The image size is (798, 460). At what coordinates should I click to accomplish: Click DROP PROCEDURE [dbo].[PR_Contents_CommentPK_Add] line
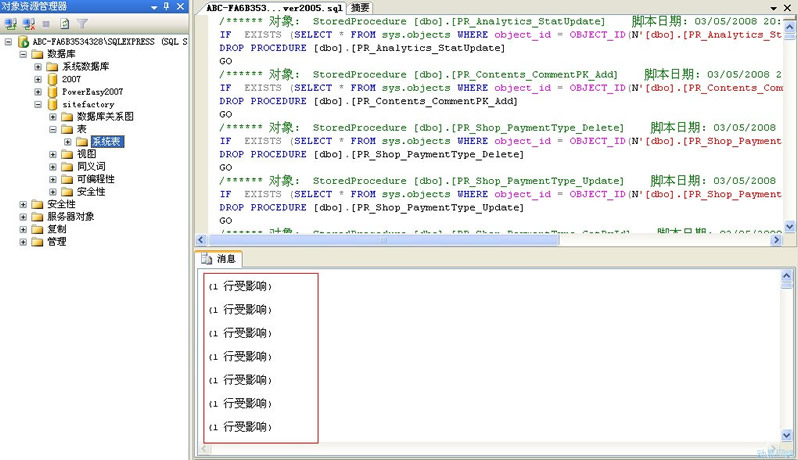[x=368, y=101]
